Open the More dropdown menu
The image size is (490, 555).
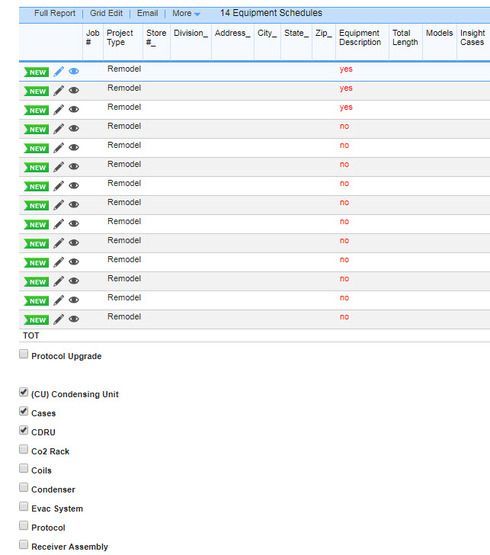[186, 13]
